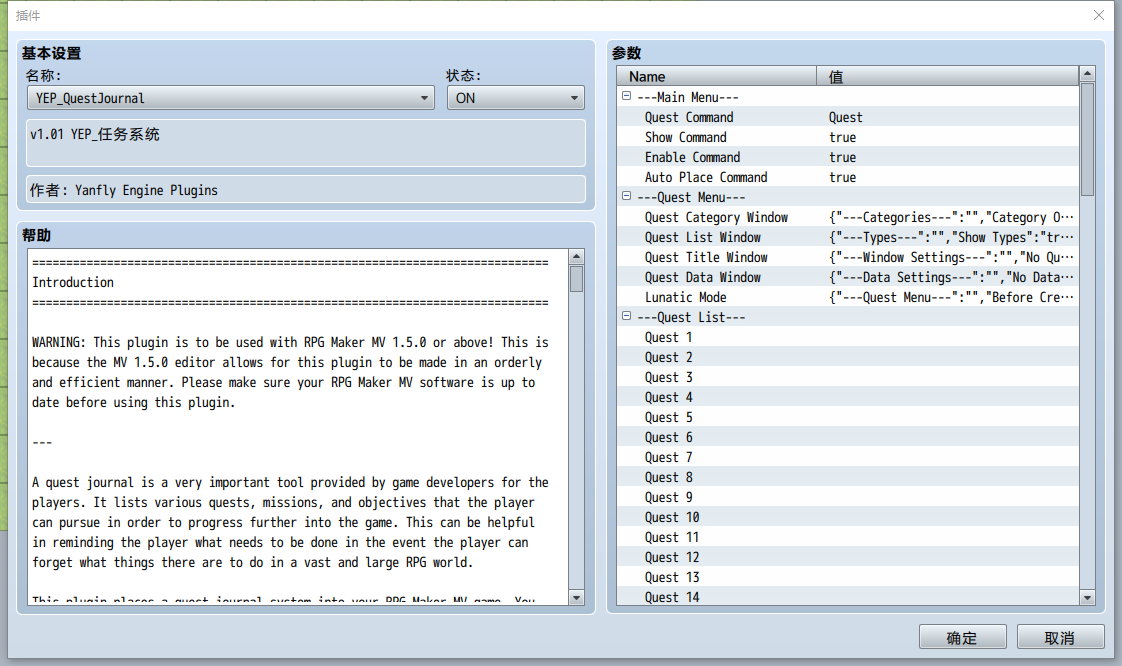Click the parameter list scrollbar thumb
This screenshot has width=1122, height=666.
coord(1087,139)
